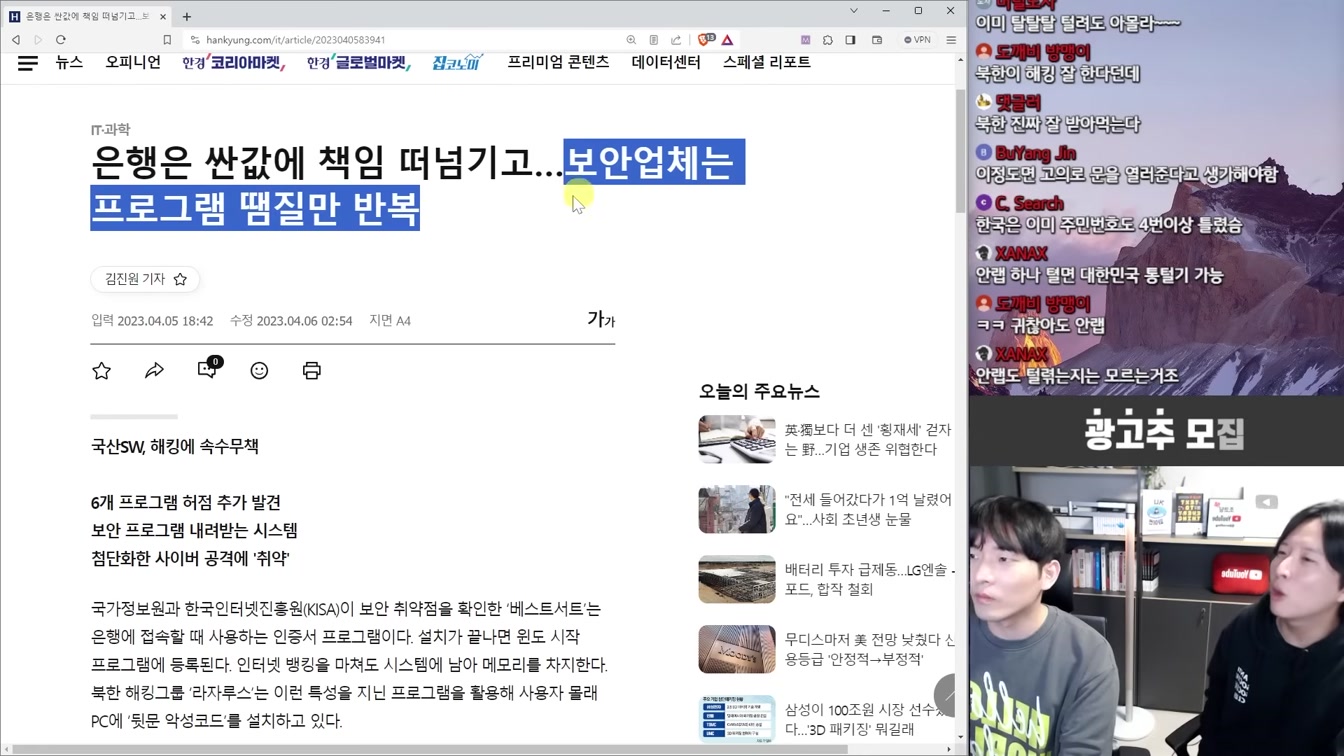Click the smiley reaction icon
This screenshot has height=756, width=1344.
pos(259,371)
